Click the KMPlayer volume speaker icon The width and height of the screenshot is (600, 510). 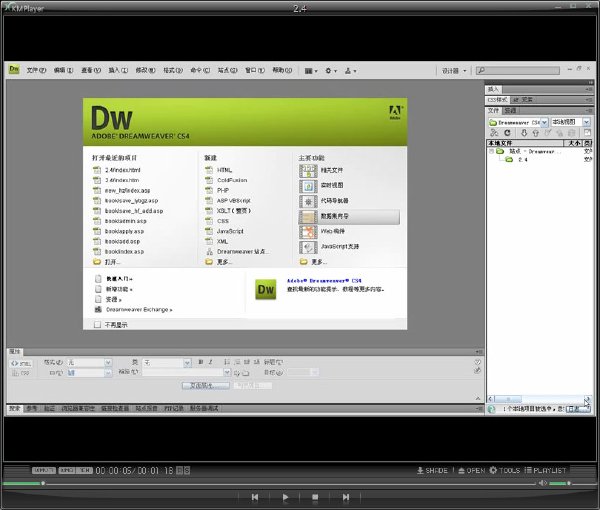(542, 483)
